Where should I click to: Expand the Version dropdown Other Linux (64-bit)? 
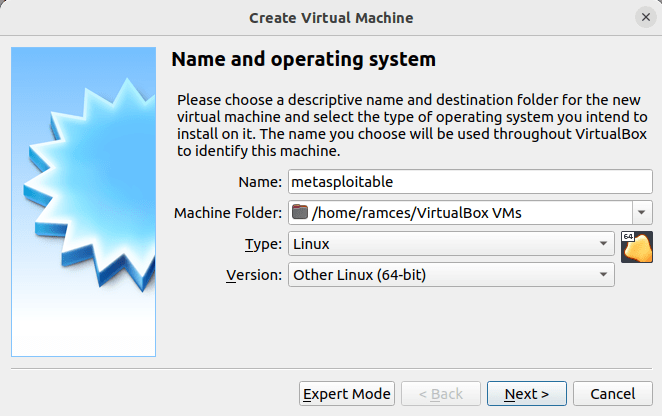[x=451, y=275]
